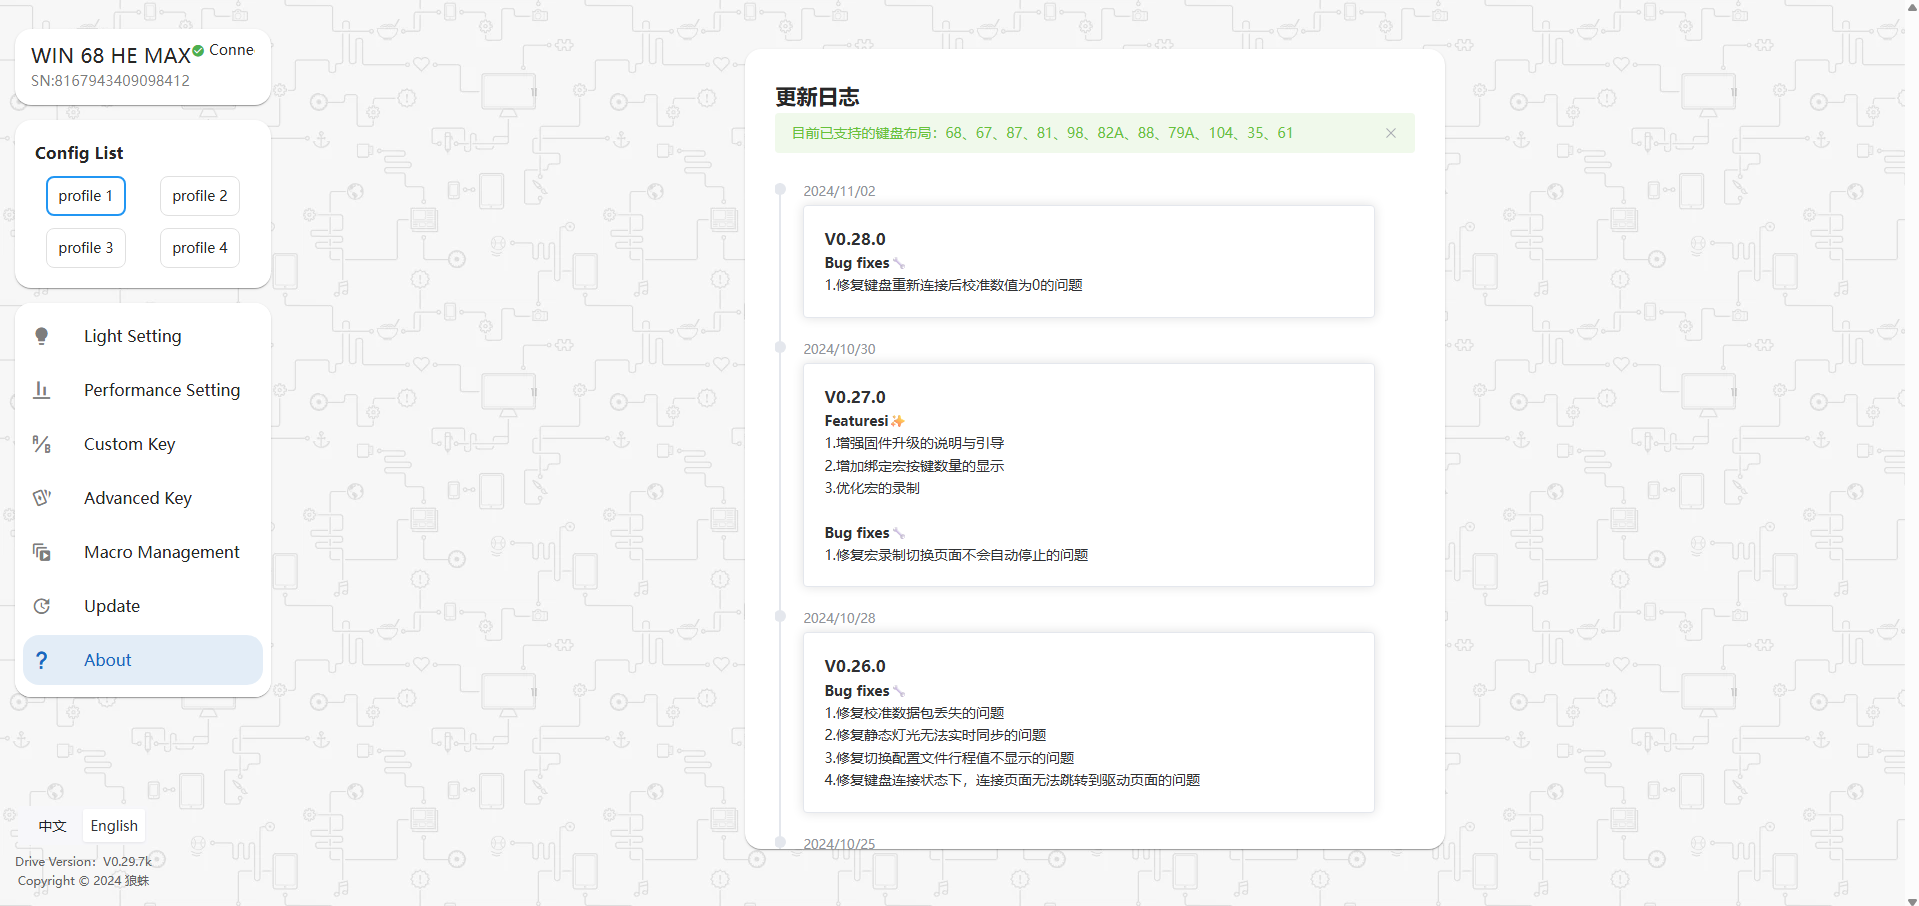
Task: Click the green connected status icon
Action: pos(198,51)
